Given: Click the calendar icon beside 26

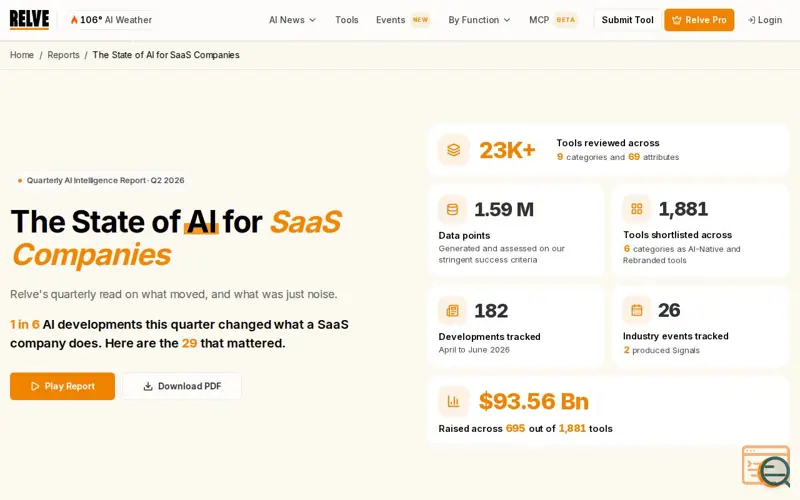Looking at the screenshot, I should click(x=637, y=310).
